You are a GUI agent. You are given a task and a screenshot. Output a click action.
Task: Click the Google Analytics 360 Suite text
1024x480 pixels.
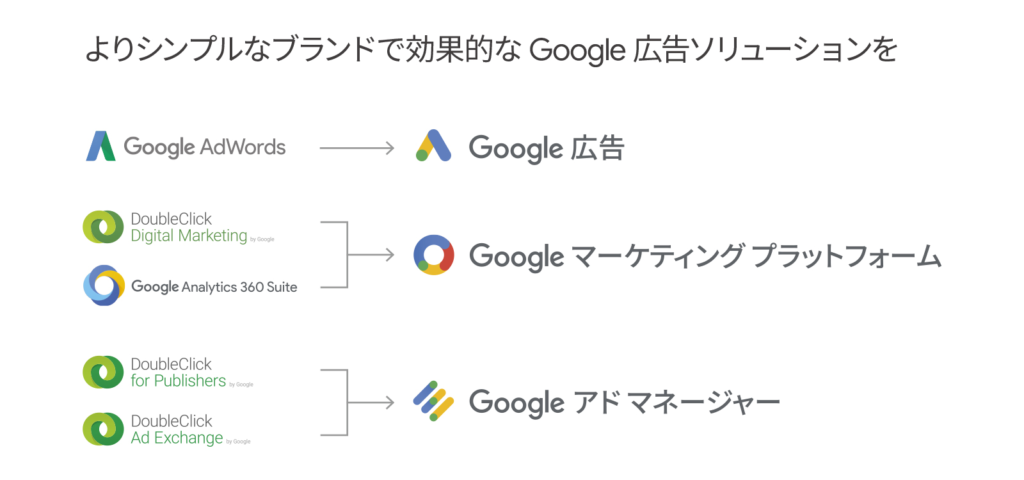pyautogui.click(x=214, y=287)
